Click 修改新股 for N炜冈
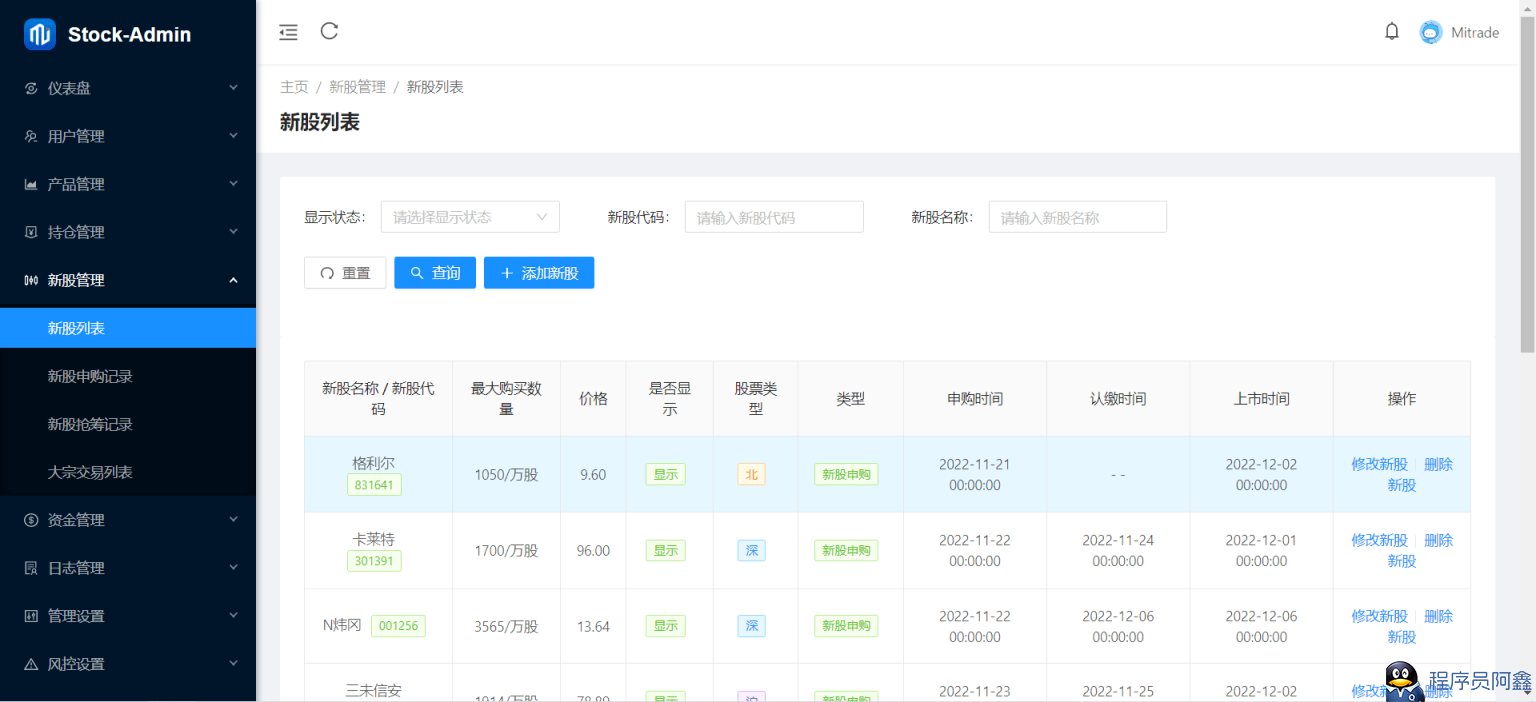This screenshot has width=1536, height=702. coord(1379,616)
